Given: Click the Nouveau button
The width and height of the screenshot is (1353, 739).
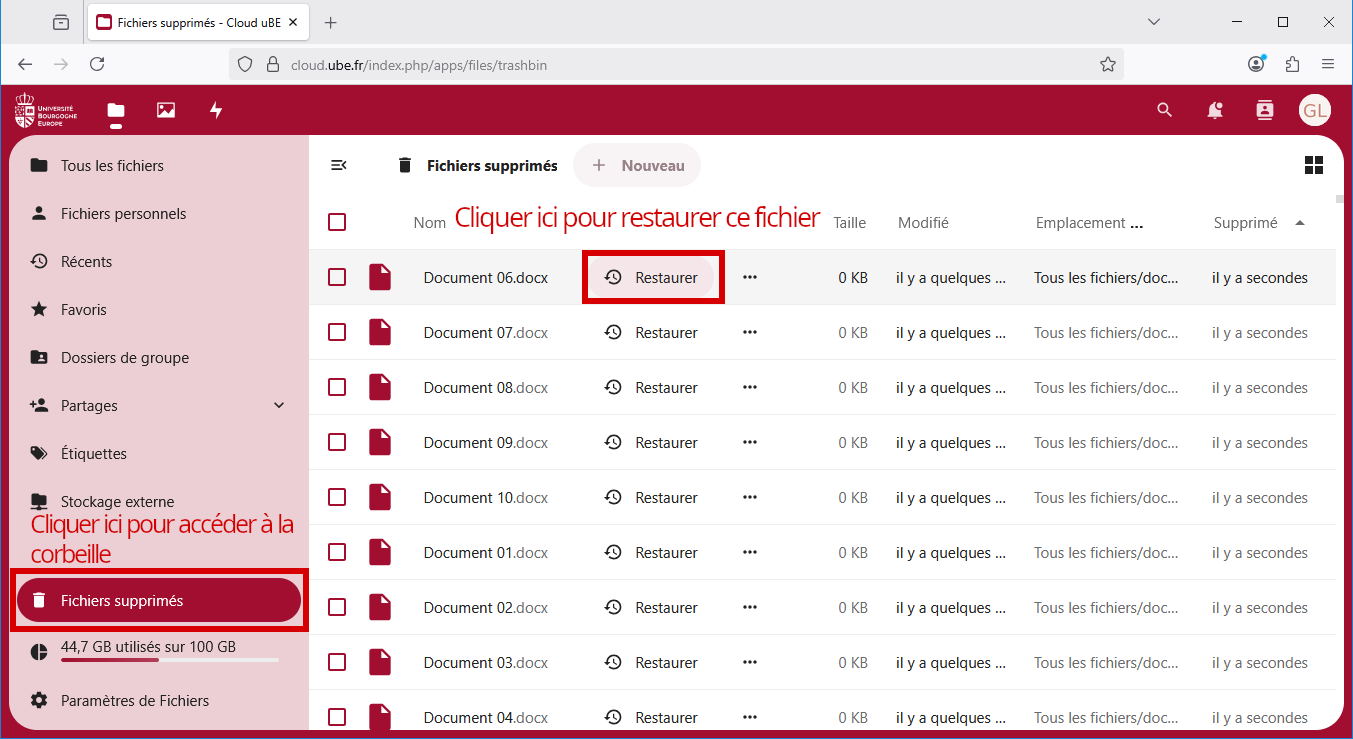Looking at the screenshot, I should 637,166.
